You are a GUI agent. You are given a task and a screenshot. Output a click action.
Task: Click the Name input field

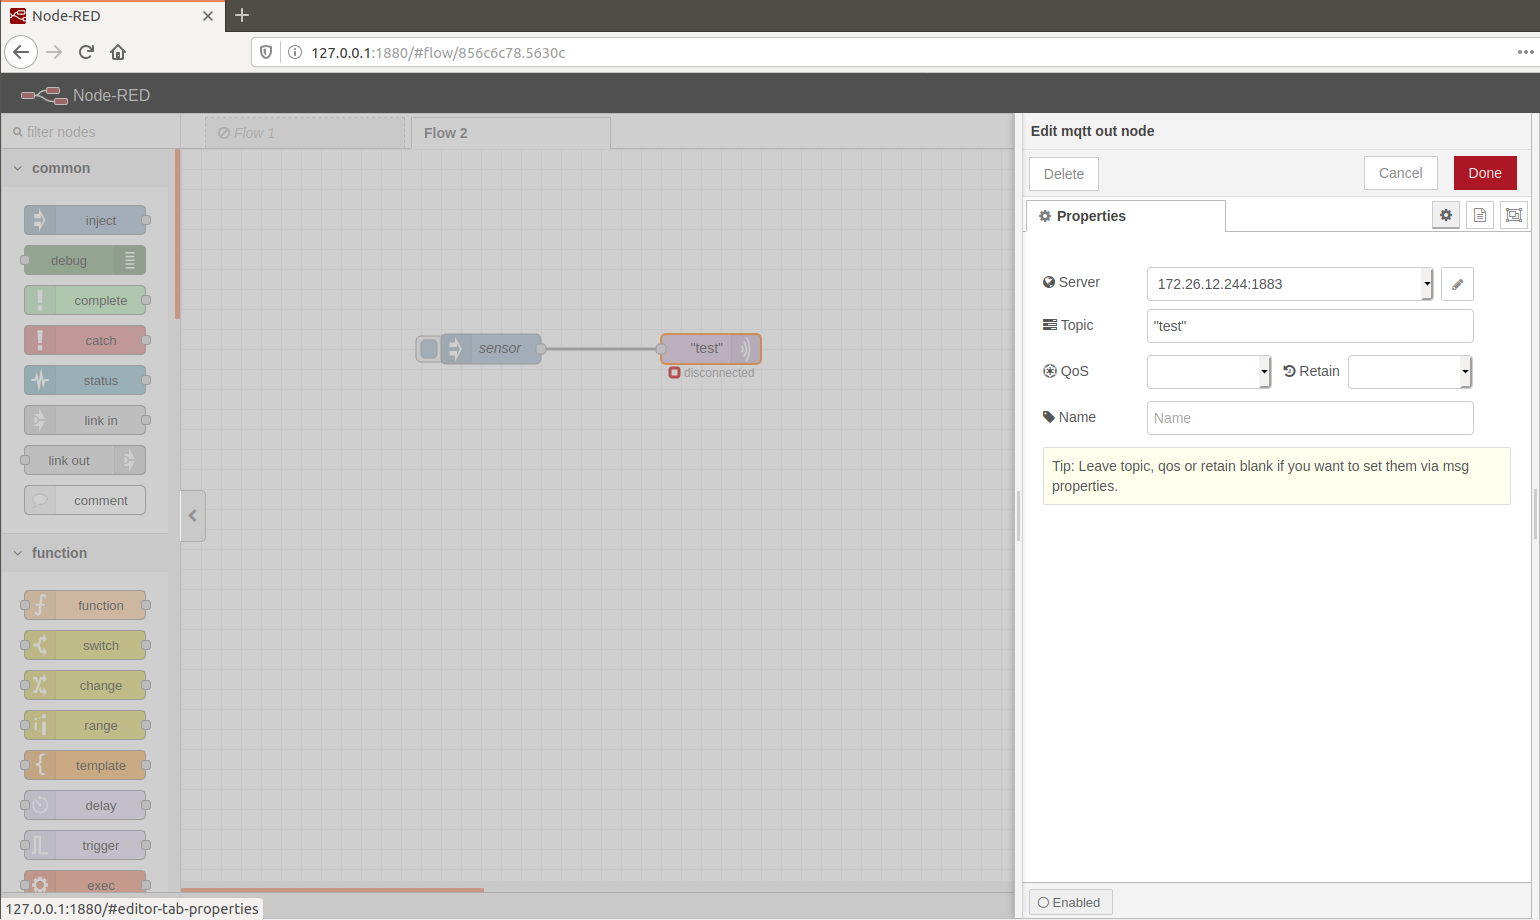pos(1310,418)
